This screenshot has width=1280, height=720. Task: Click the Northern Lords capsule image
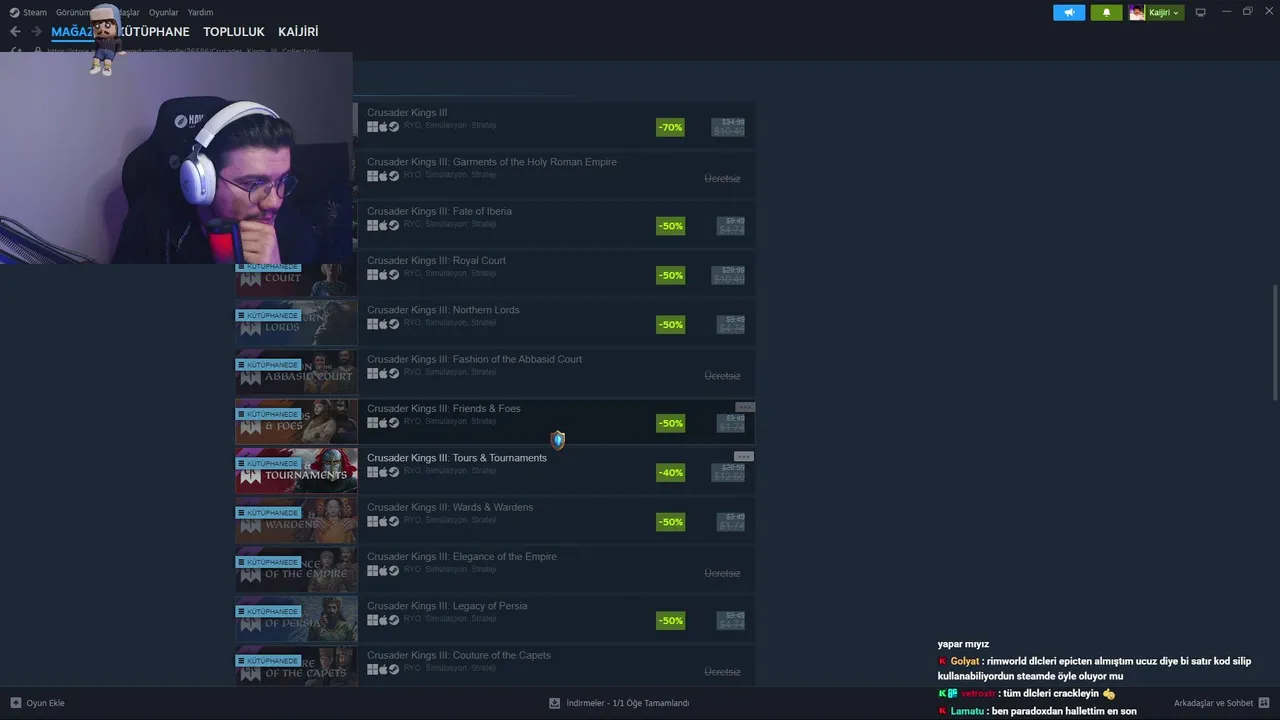click(x=296, y=322)
